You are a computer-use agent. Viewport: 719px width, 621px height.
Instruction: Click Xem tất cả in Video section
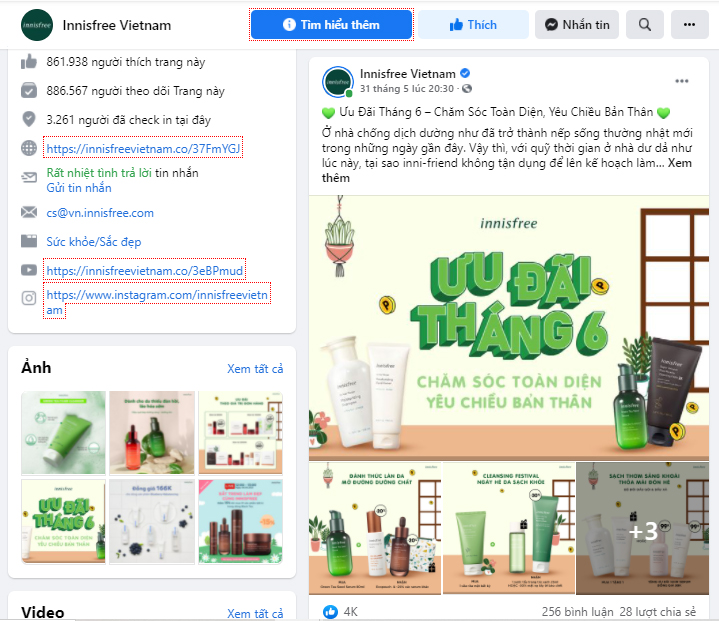pos(255,613)
